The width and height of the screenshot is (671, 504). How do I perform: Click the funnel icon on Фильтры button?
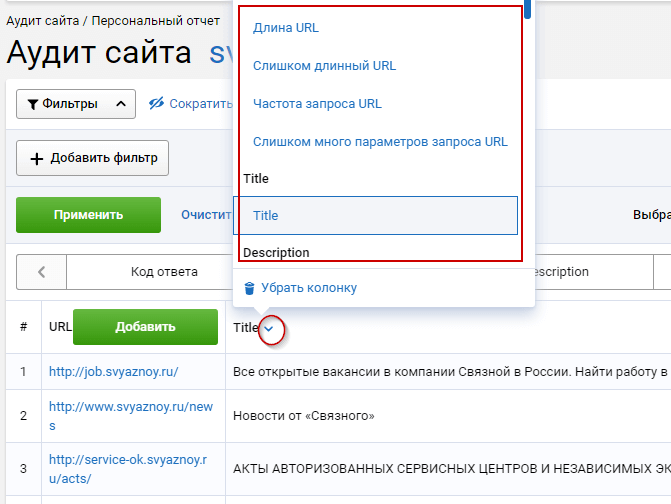pyautogui.click(x=33, y=104)
